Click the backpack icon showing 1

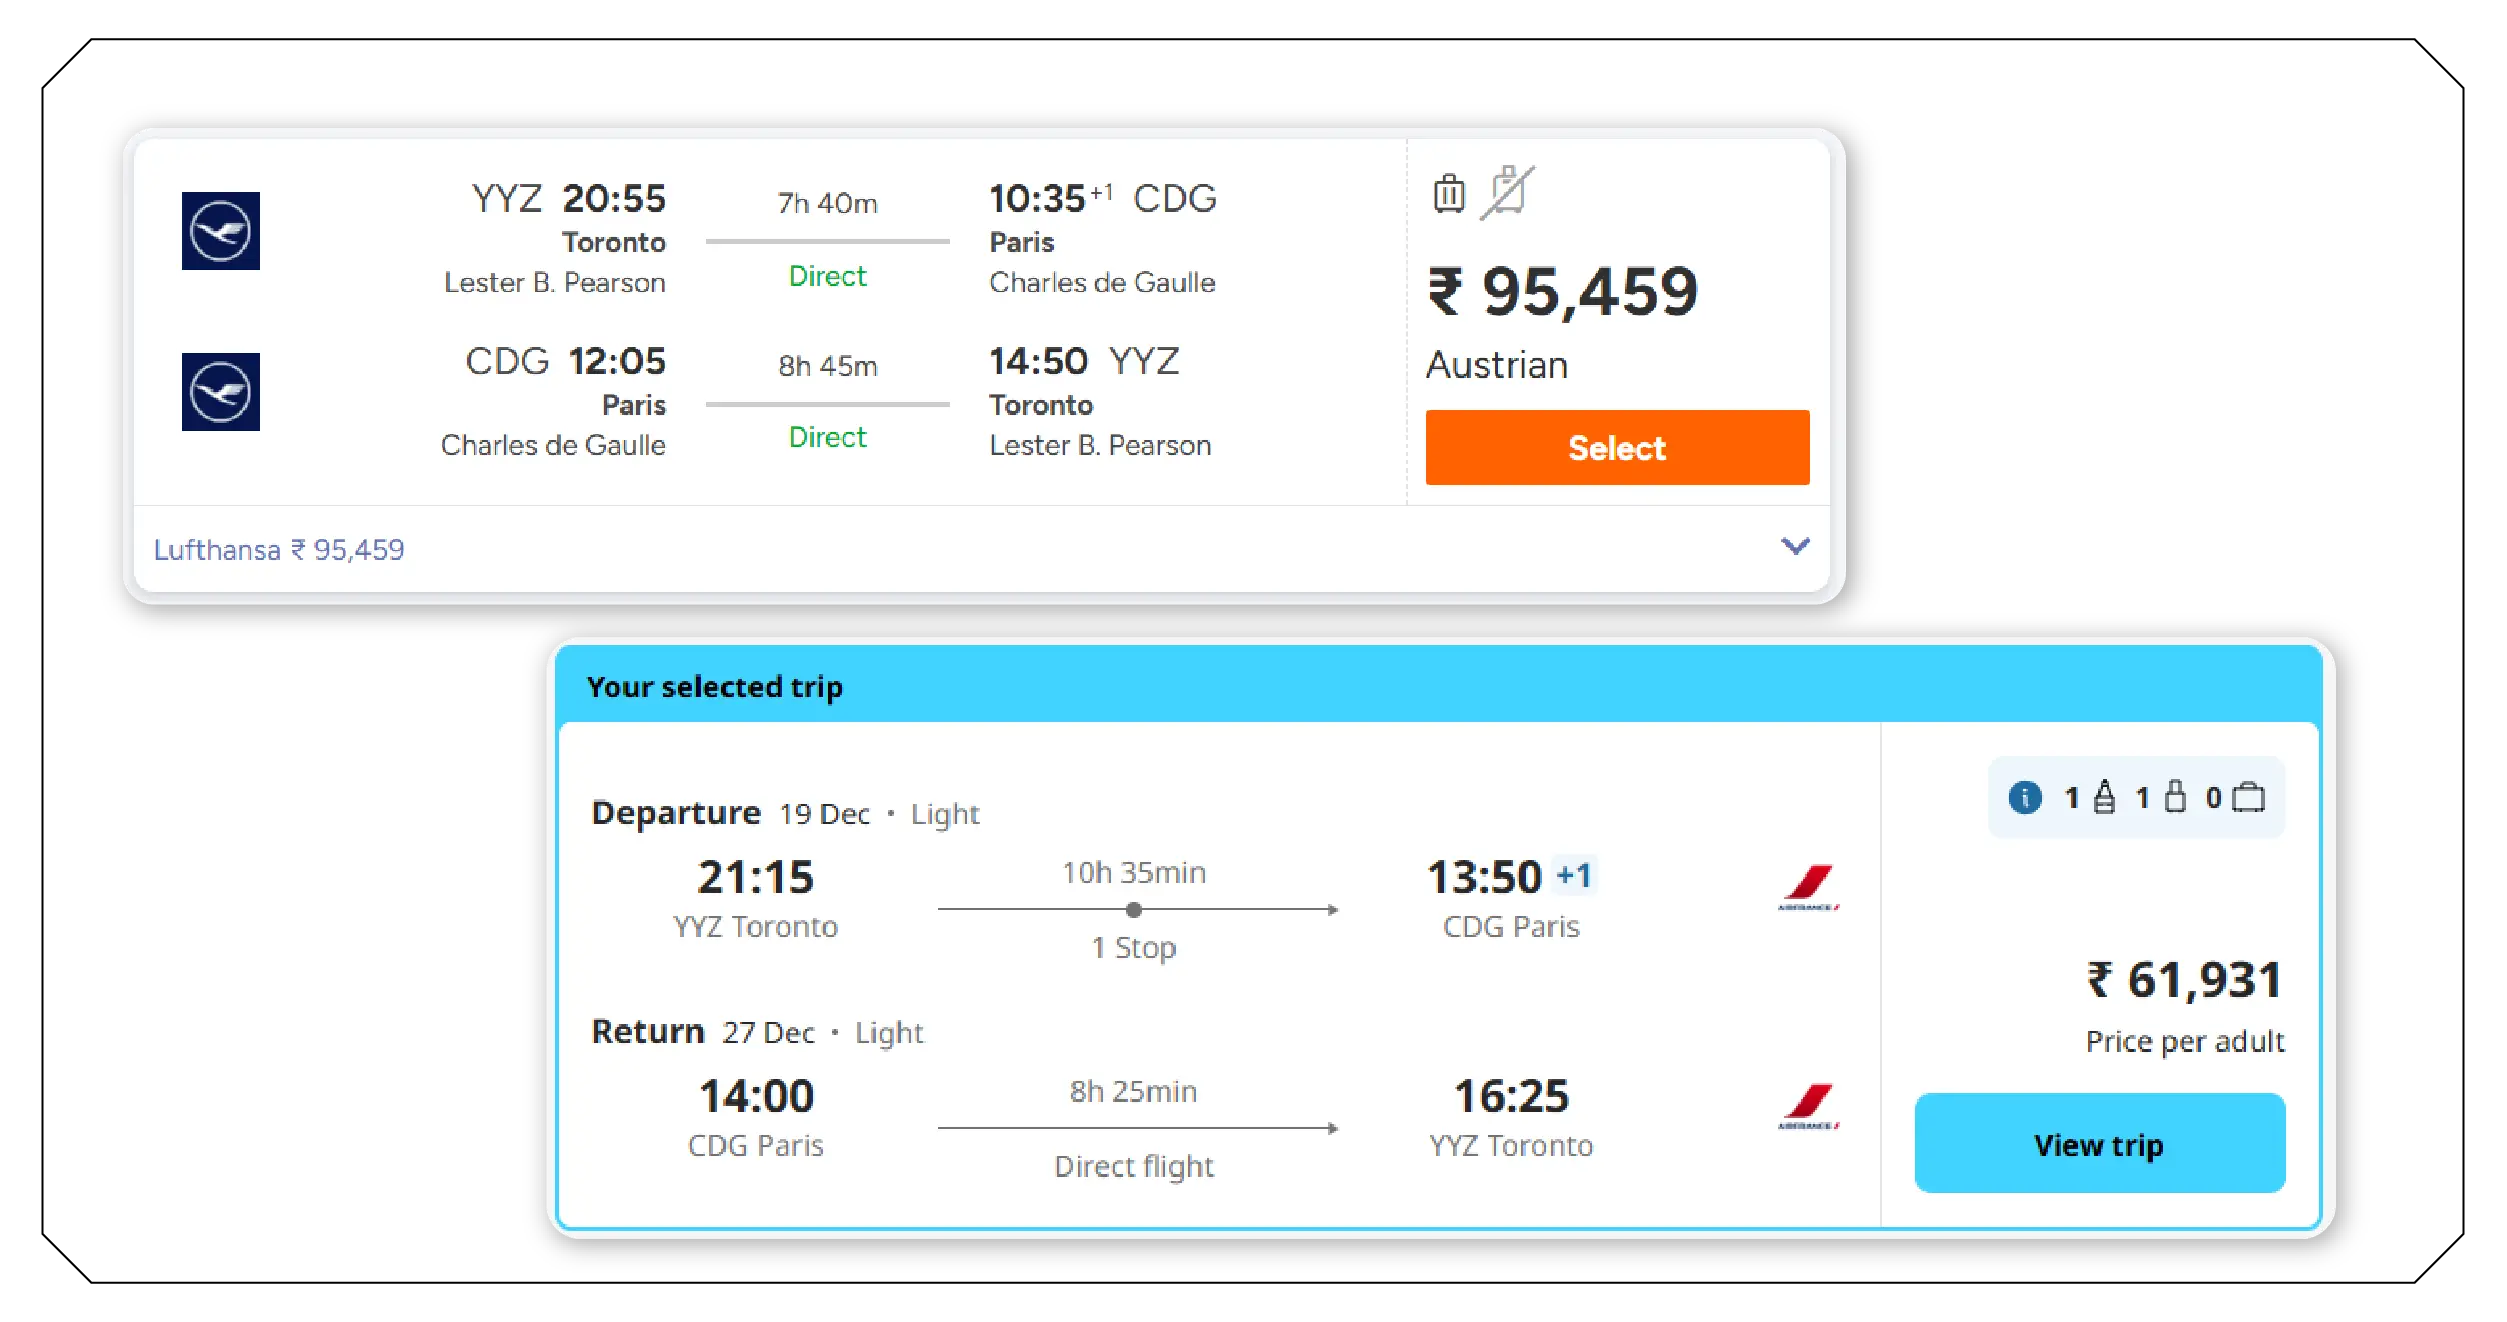(2103, 797)
